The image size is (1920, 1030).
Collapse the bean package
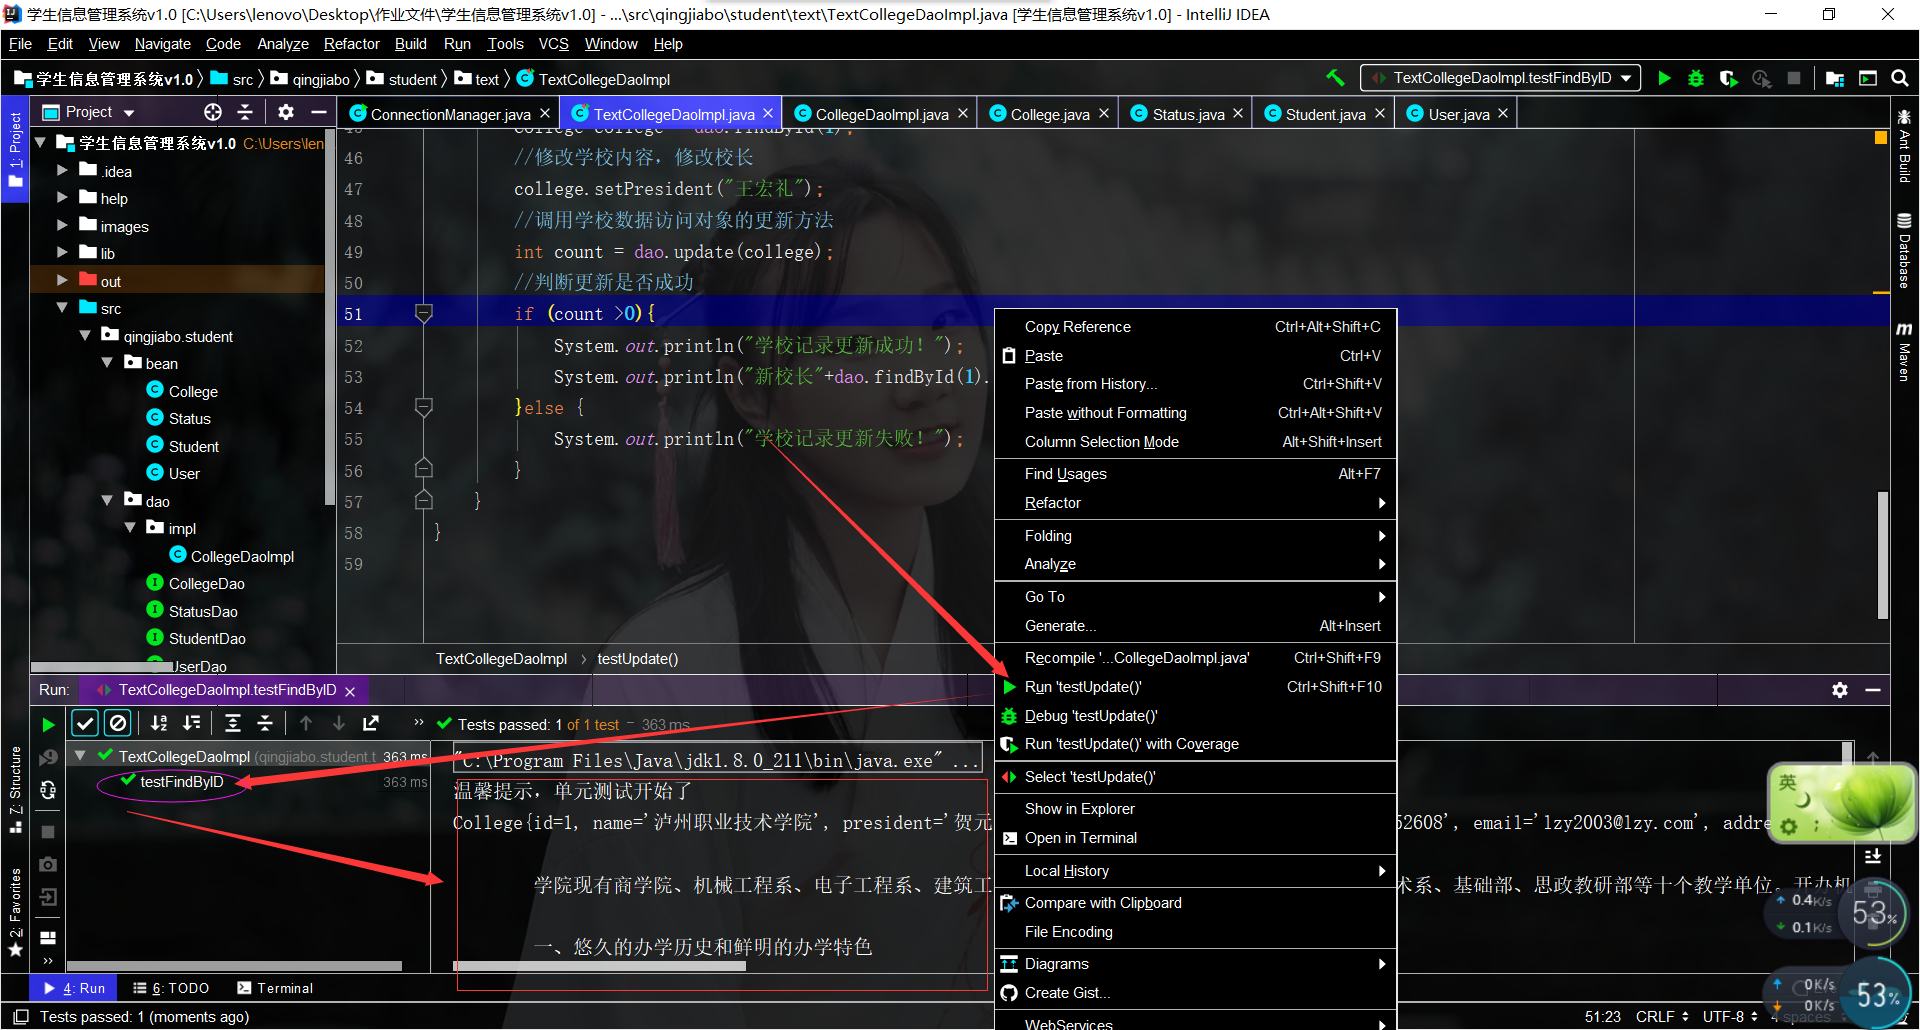coord(107,363)
